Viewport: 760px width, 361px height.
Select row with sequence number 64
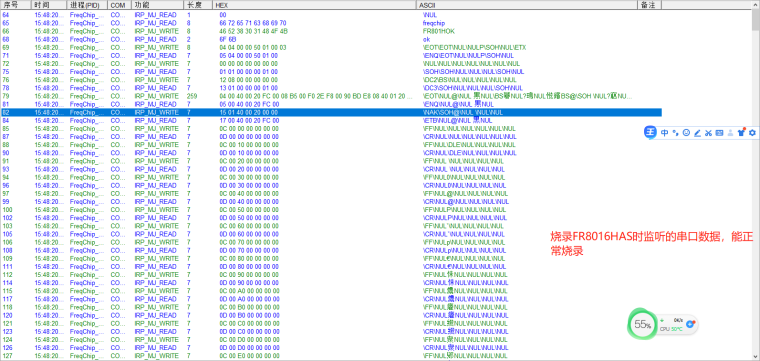(331, 15)
